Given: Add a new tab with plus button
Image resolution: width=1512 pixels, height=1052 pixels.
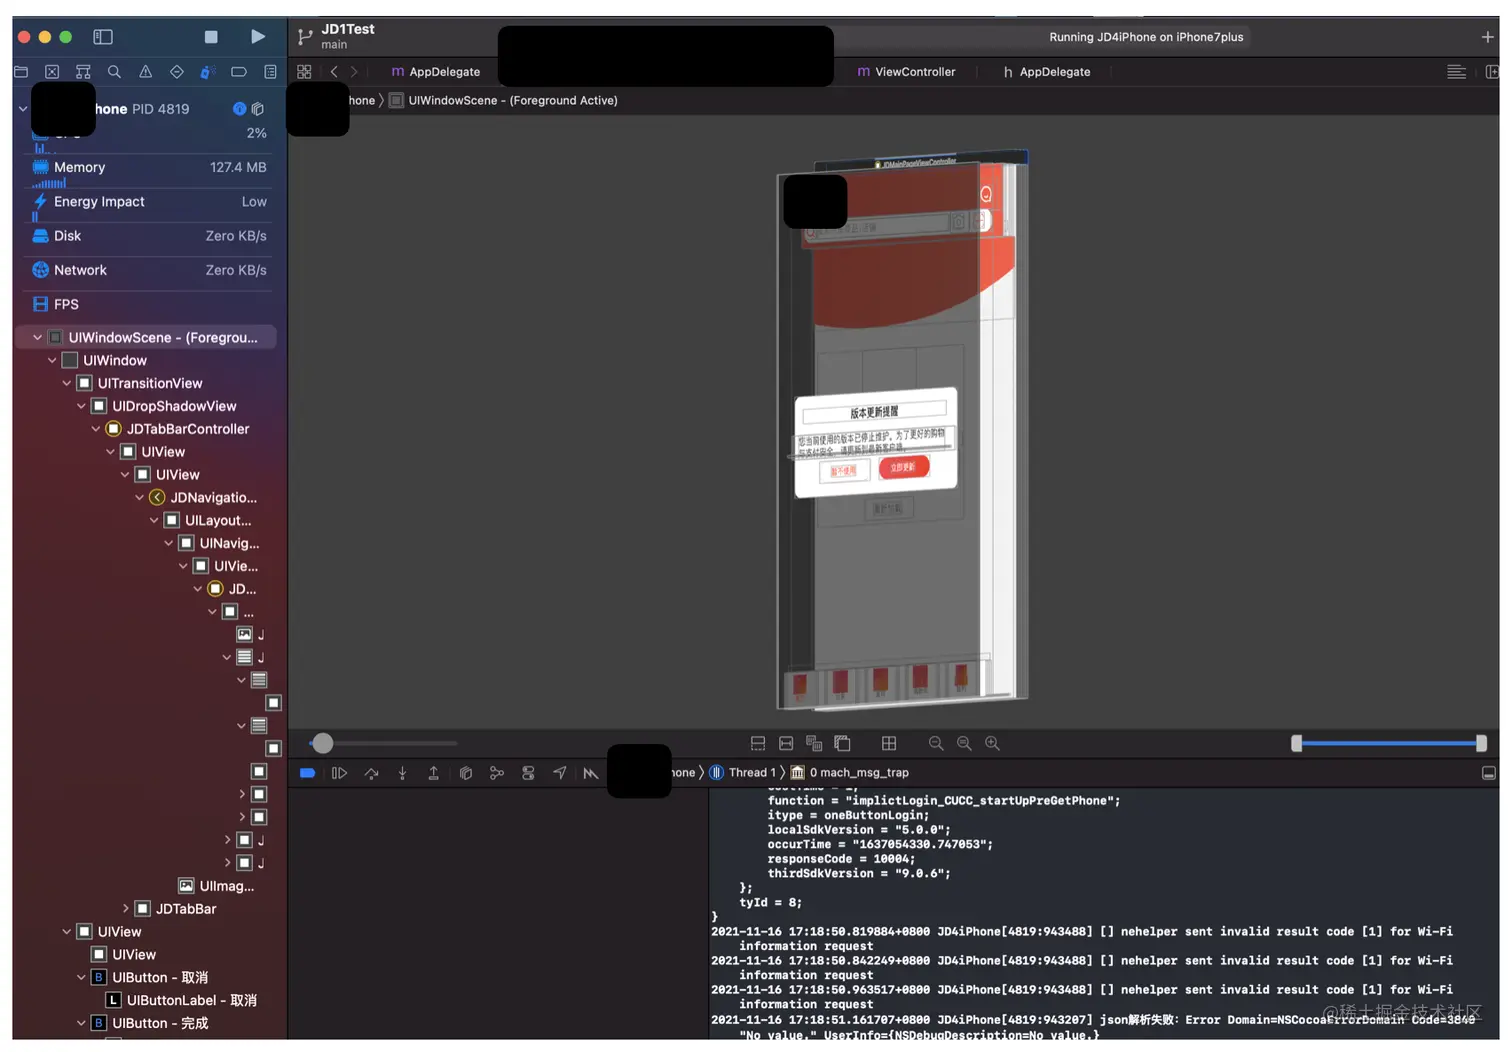Looking at the screenshot, I should (x=1487, y=37).
